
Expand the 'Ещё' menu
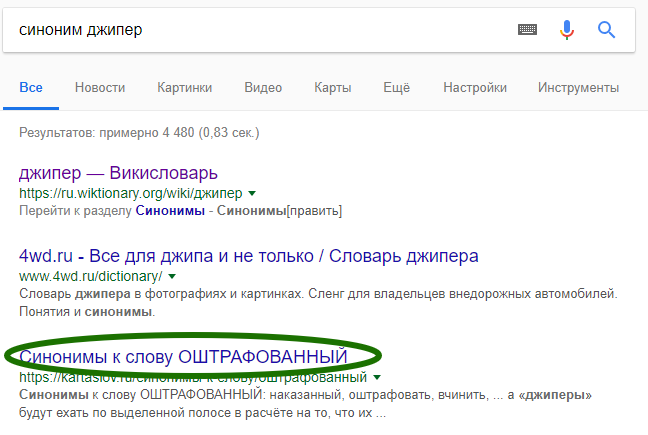397,88
